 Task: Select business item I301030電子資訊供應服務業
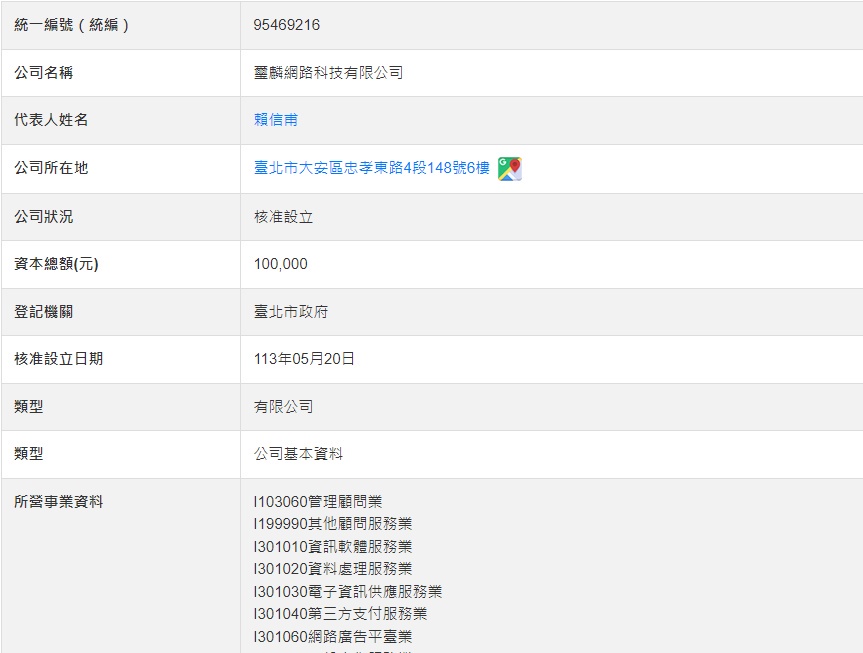348,592
